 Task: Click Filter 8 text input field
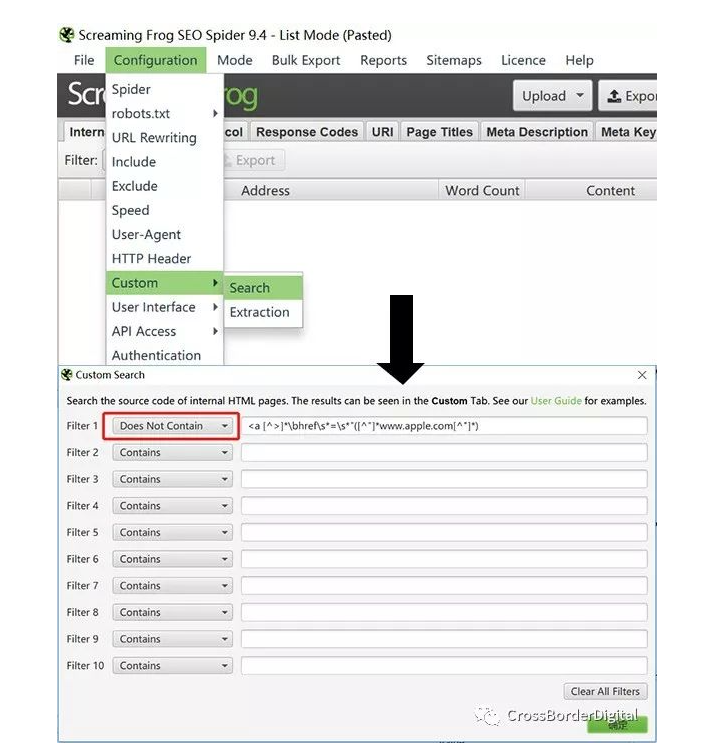(x=444, y=612)
